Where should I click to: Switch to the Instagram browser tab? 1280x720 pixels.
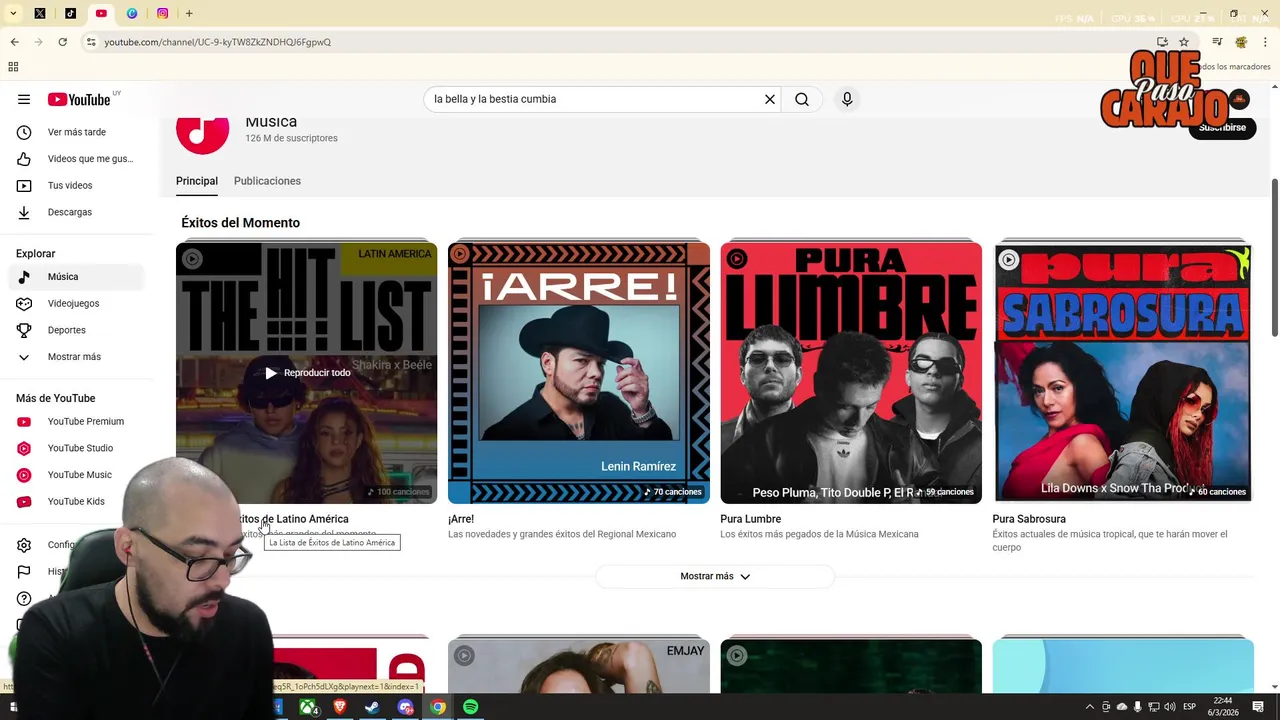(x=162, y=14)
